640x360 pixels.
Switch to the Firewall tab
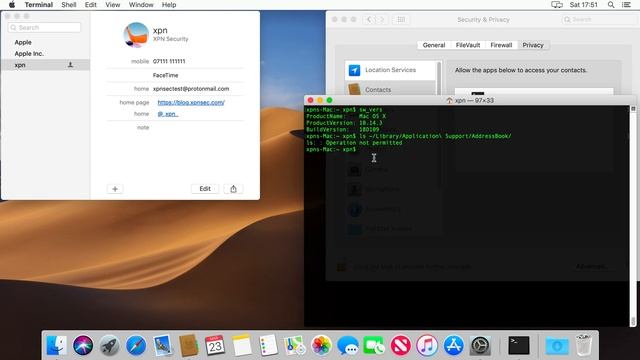tap(501, 45)
